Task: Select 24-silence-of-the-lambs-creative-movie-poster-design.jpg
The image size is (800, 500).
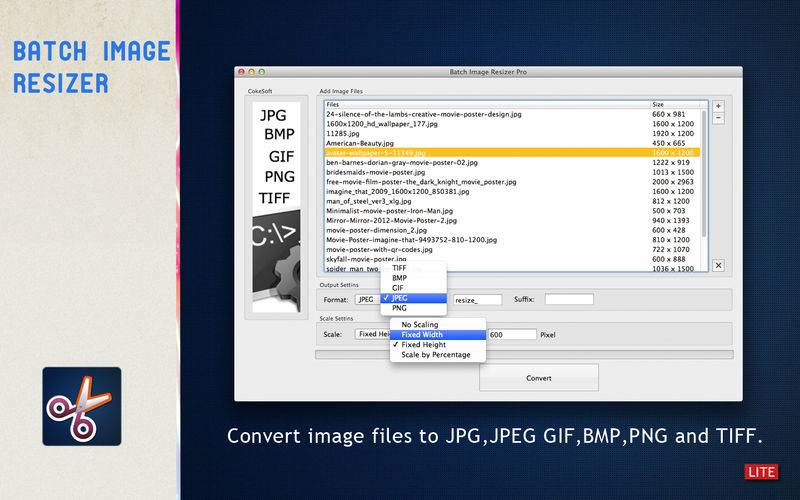Action: pos(512,114)
